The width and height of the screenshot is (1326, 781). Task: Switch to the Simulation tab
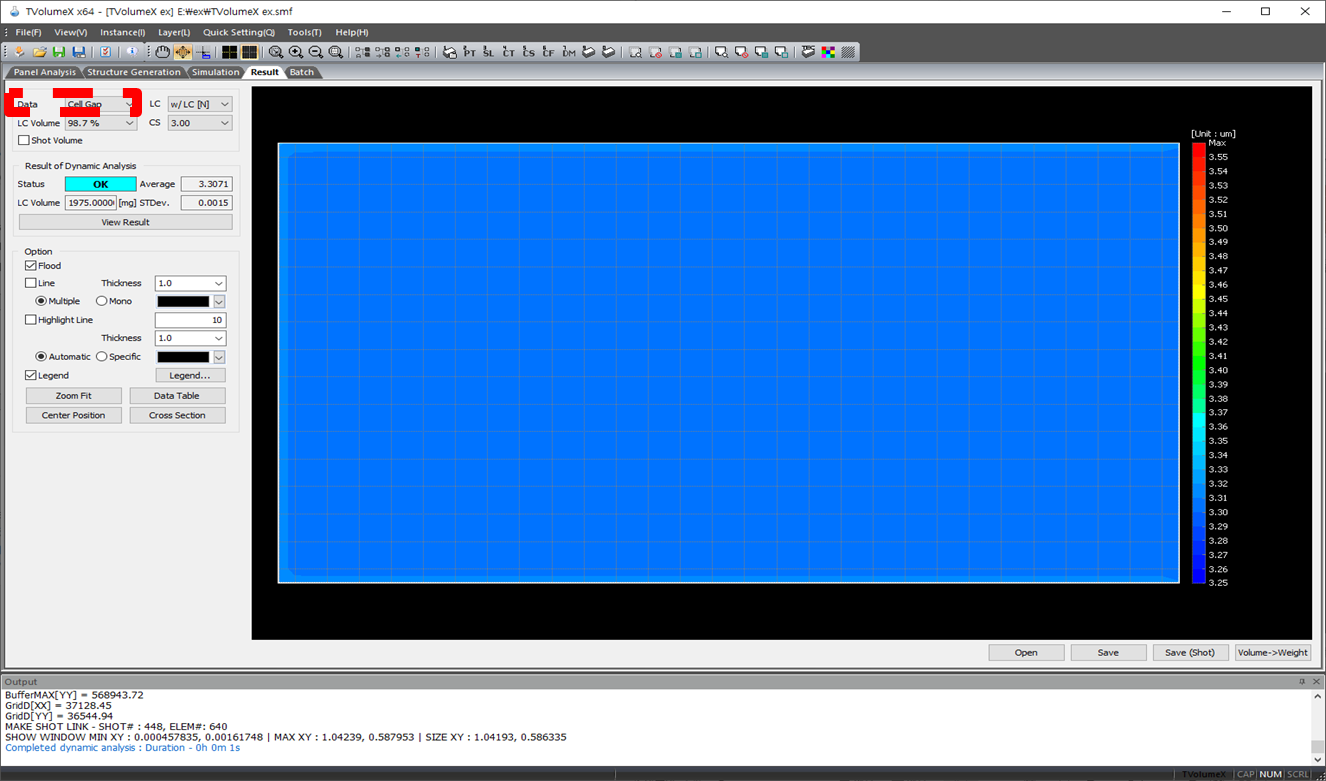[x=216, y=72]
